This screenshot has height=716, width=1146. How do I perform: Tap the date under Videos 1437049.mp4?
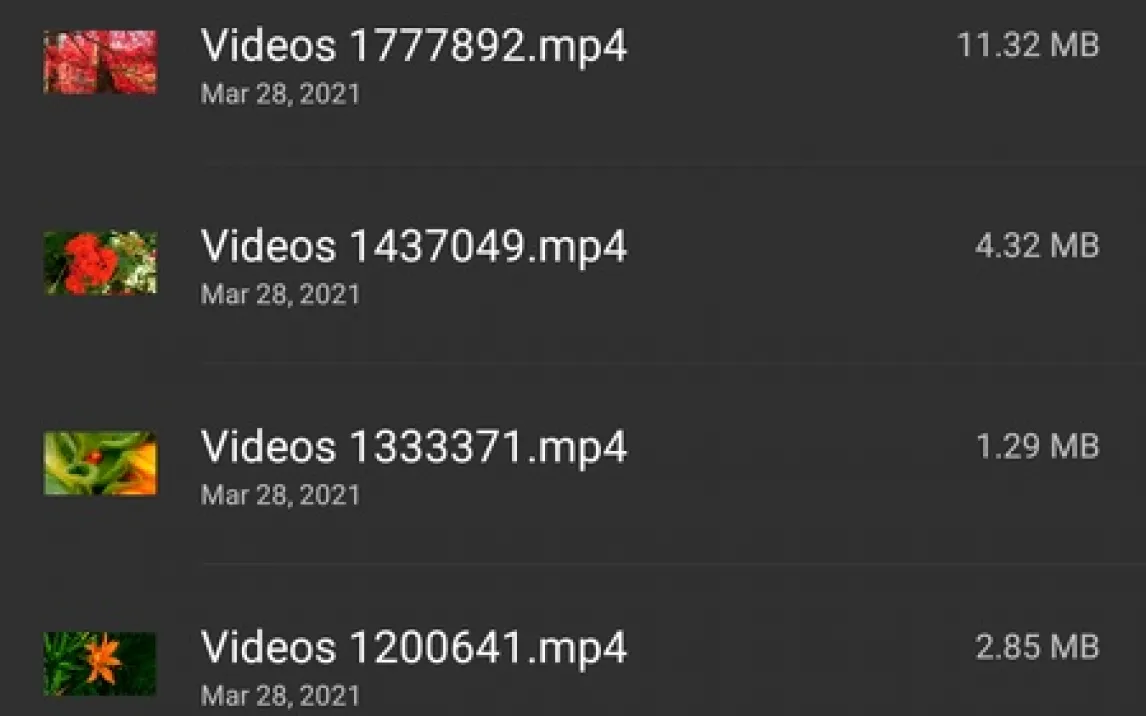pos(281,294)
